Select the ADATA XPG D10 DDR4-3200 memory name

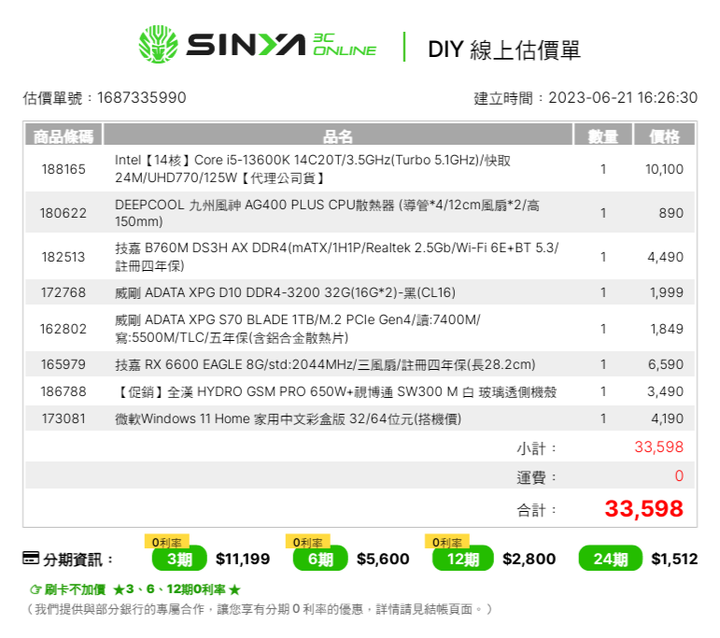click(285, 292)
